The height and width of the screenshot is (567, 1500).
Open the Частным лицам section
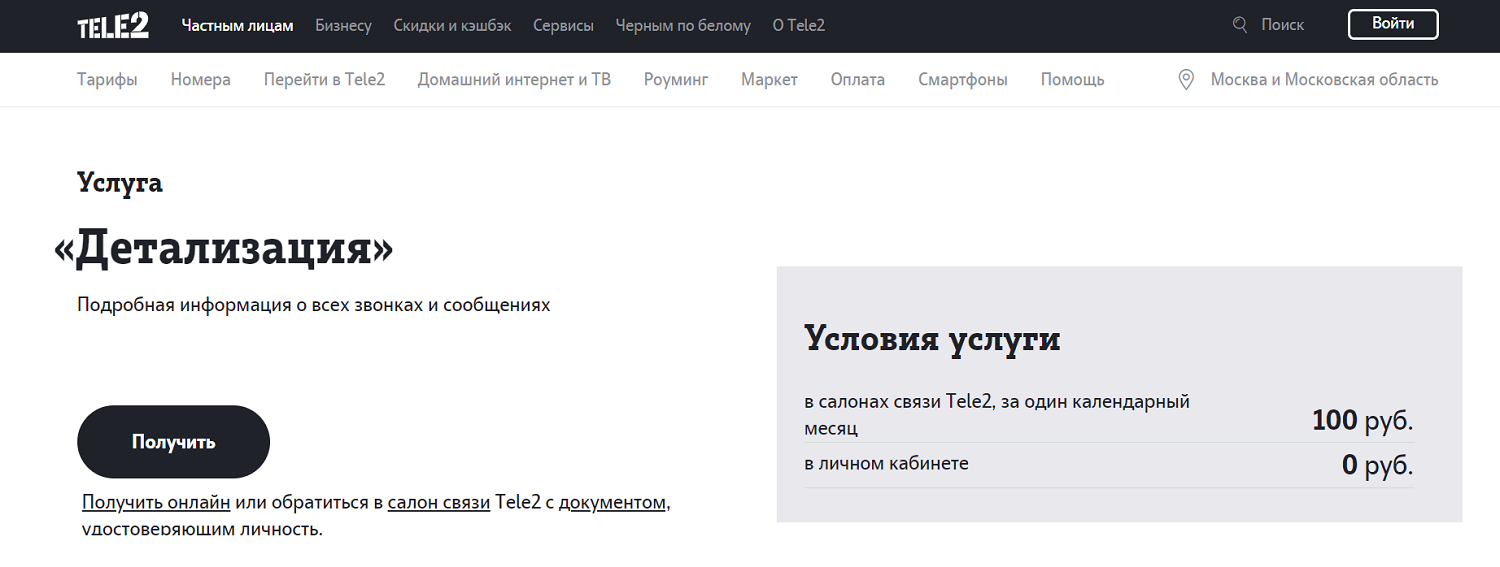[x=237, y=26]
